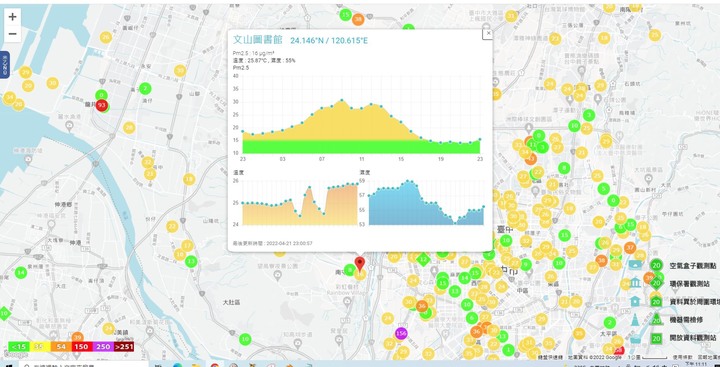Select the orange 43 station marker
720x367 pixels.
(x=530, y=158)
